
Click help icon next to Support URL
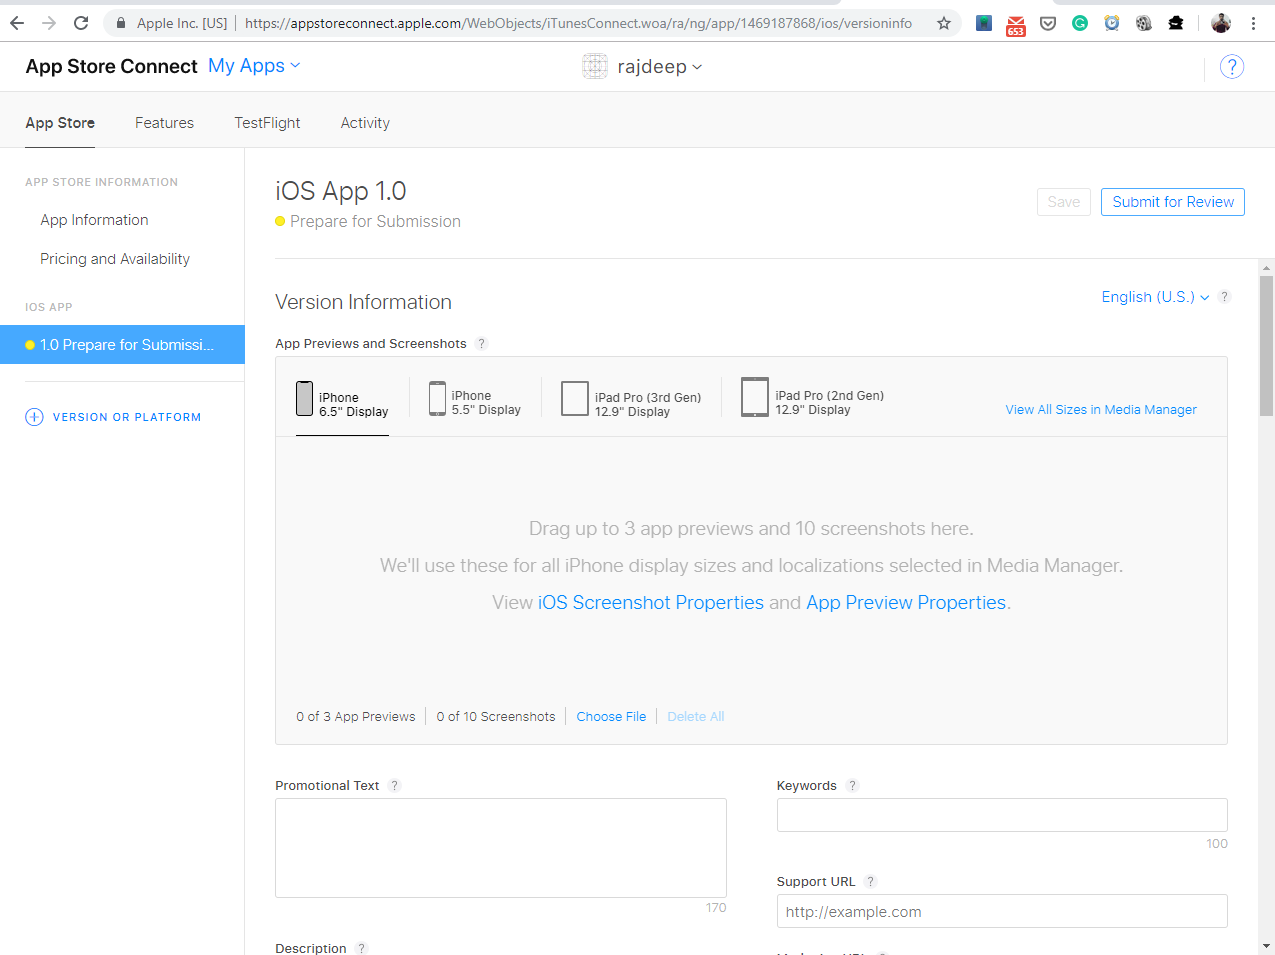click(870, 881)
